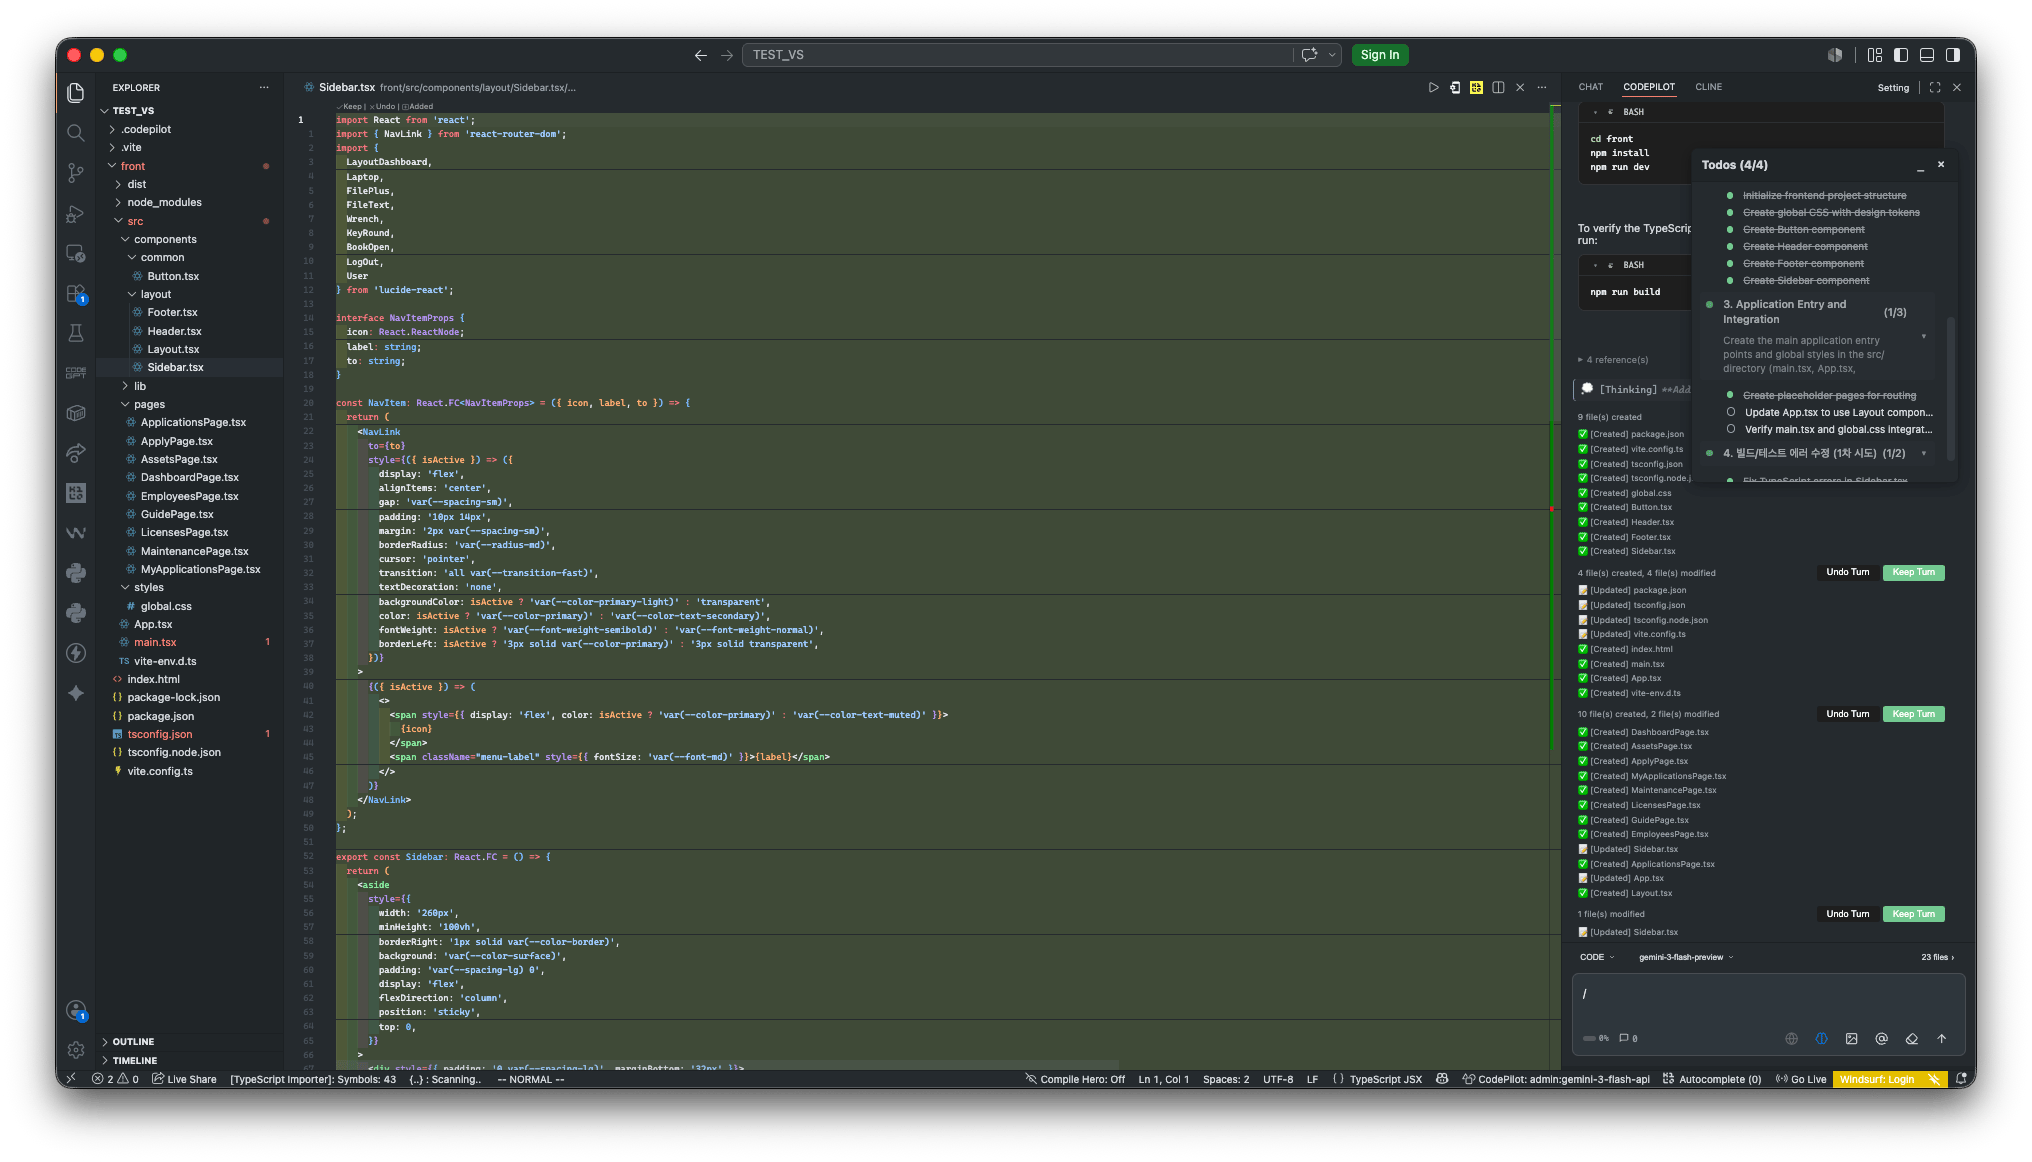The height and width of the screenshot is (1162, 2032).
Task: Toggle the Primary Side Bar layout icon
Action: [x=1901, y=55]
